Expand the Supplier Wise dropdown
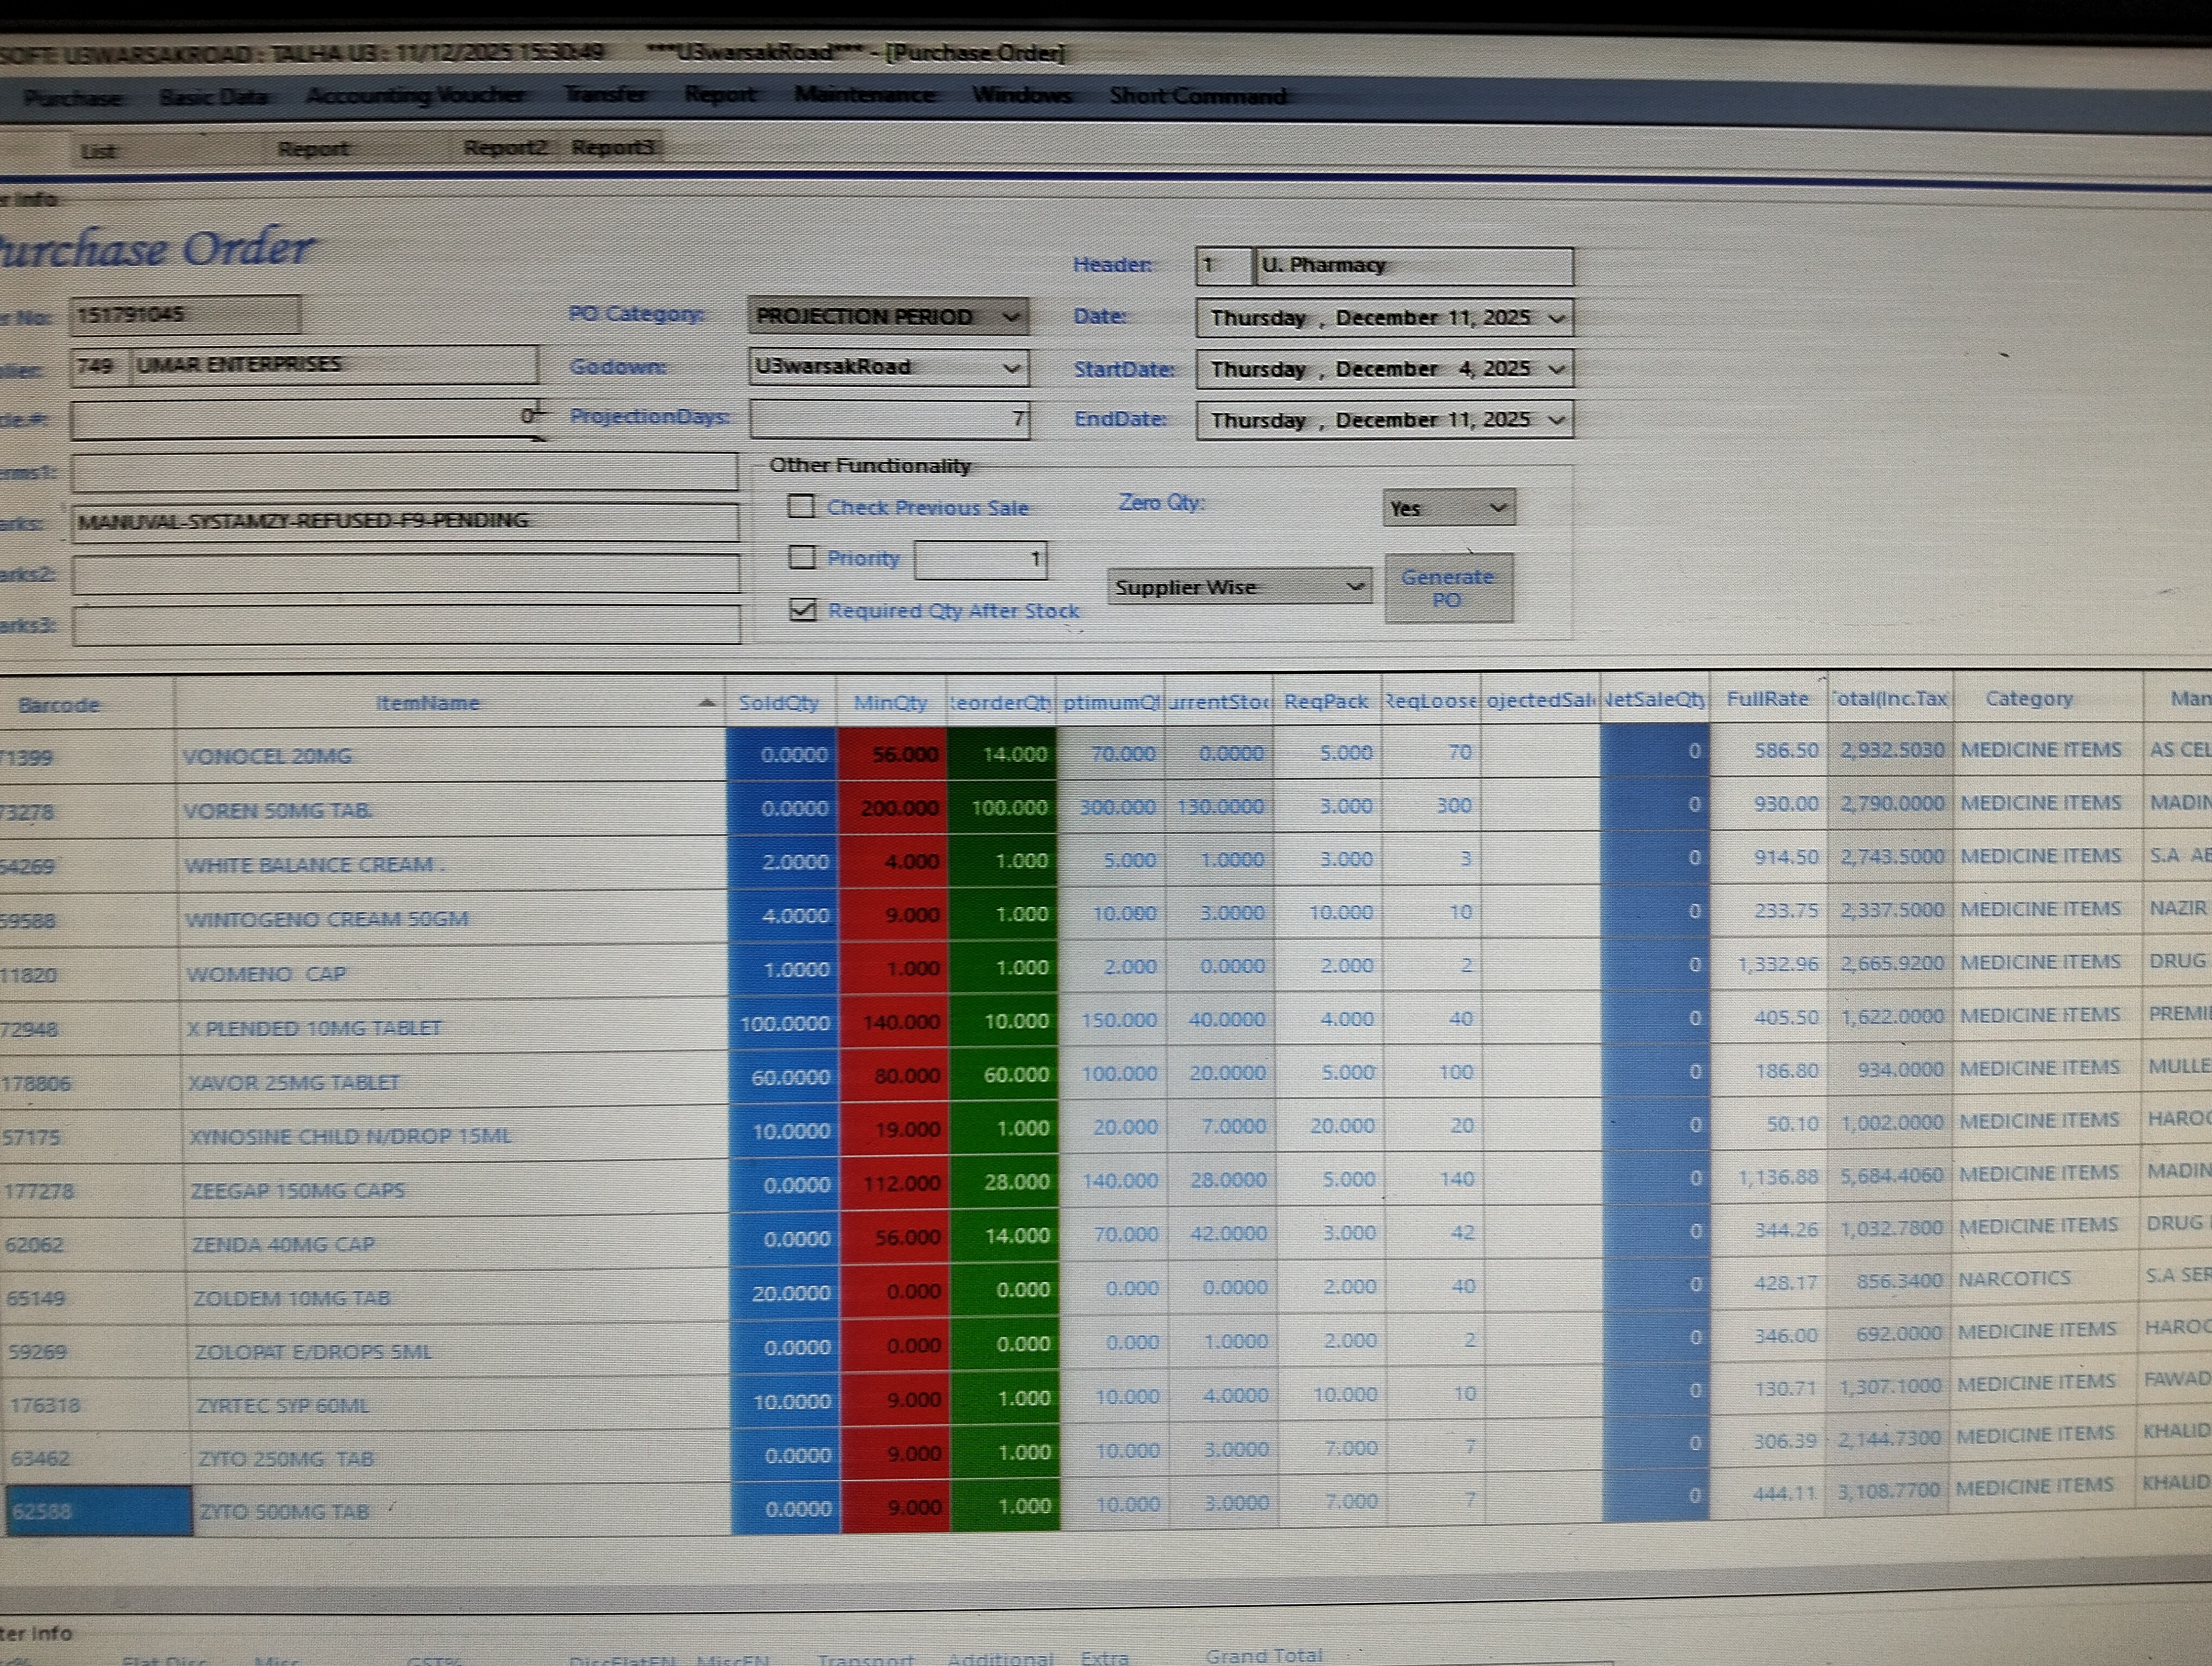Screen dimensions: 2212x1666 click(x=1354, y=586)
